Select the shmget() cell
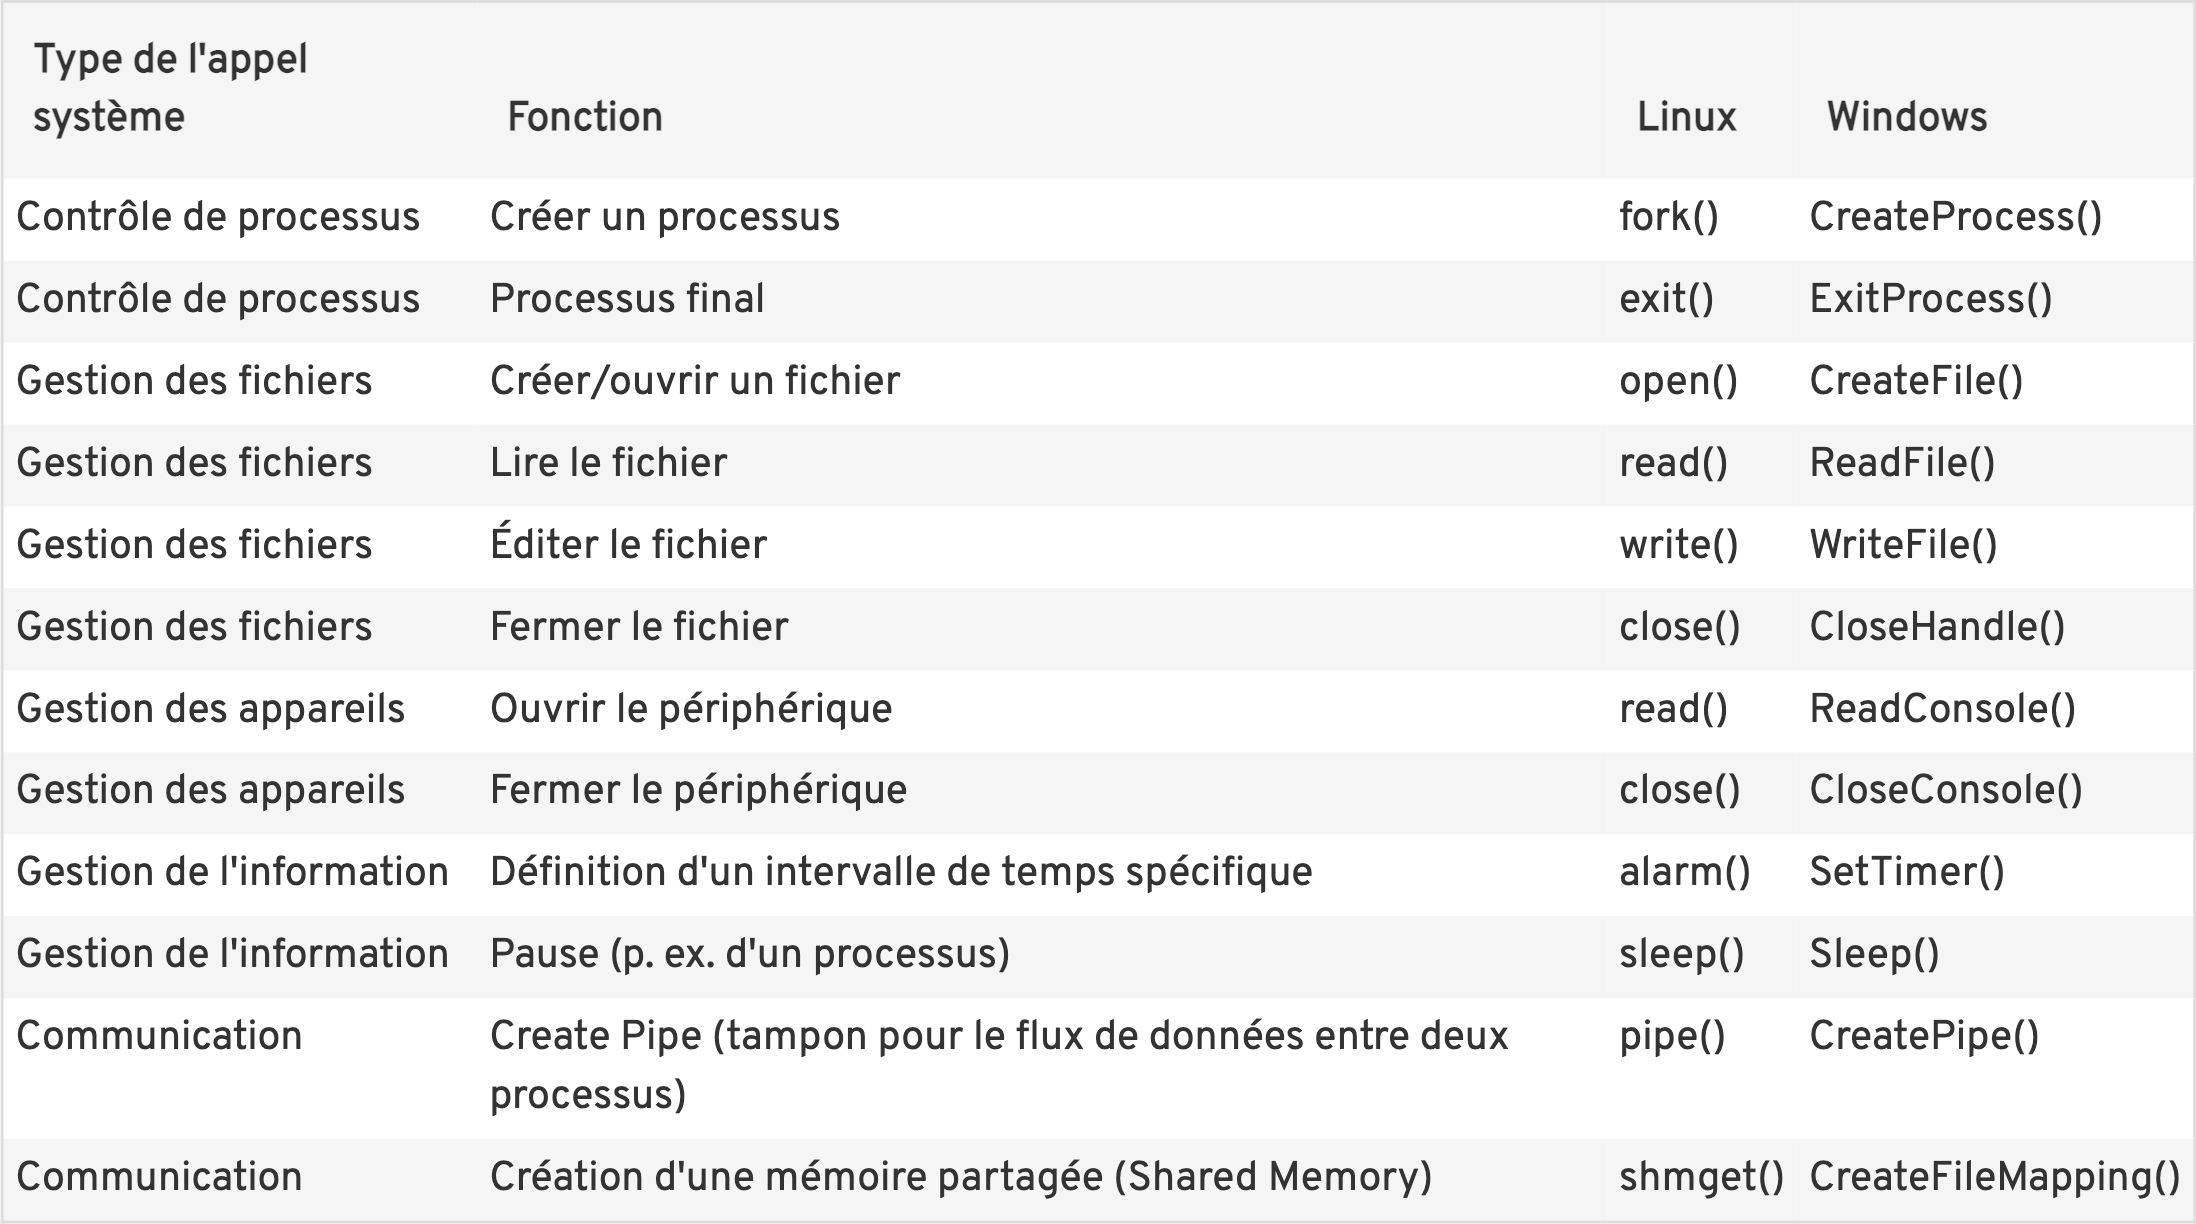Screen dimensions: 2196x1224 click(1701, 1177)
